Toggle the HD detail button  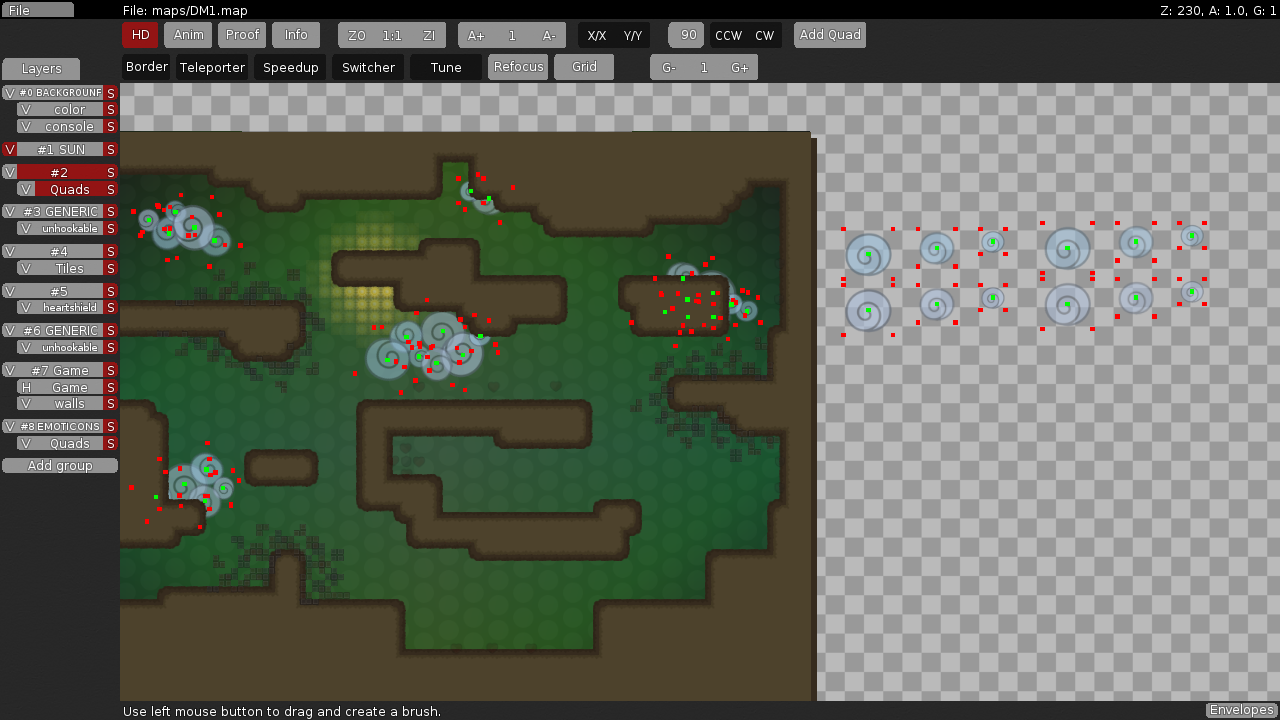[140, 35]
